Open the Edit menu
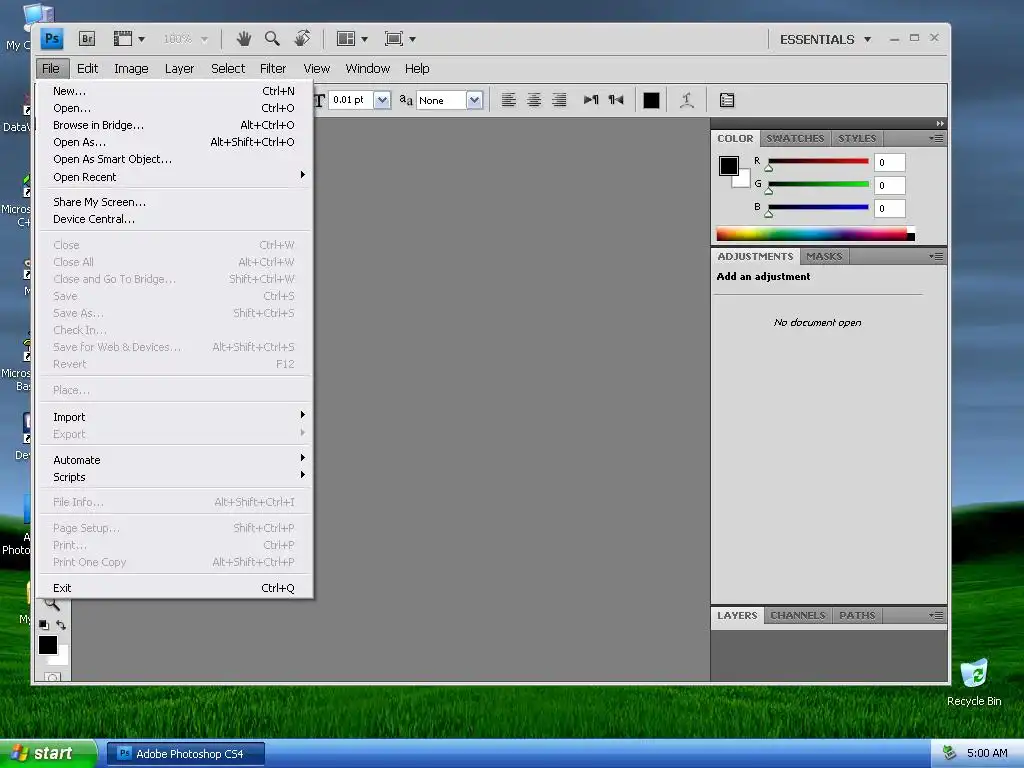This screenshot has width=1024, height=768. pos(87,69)
